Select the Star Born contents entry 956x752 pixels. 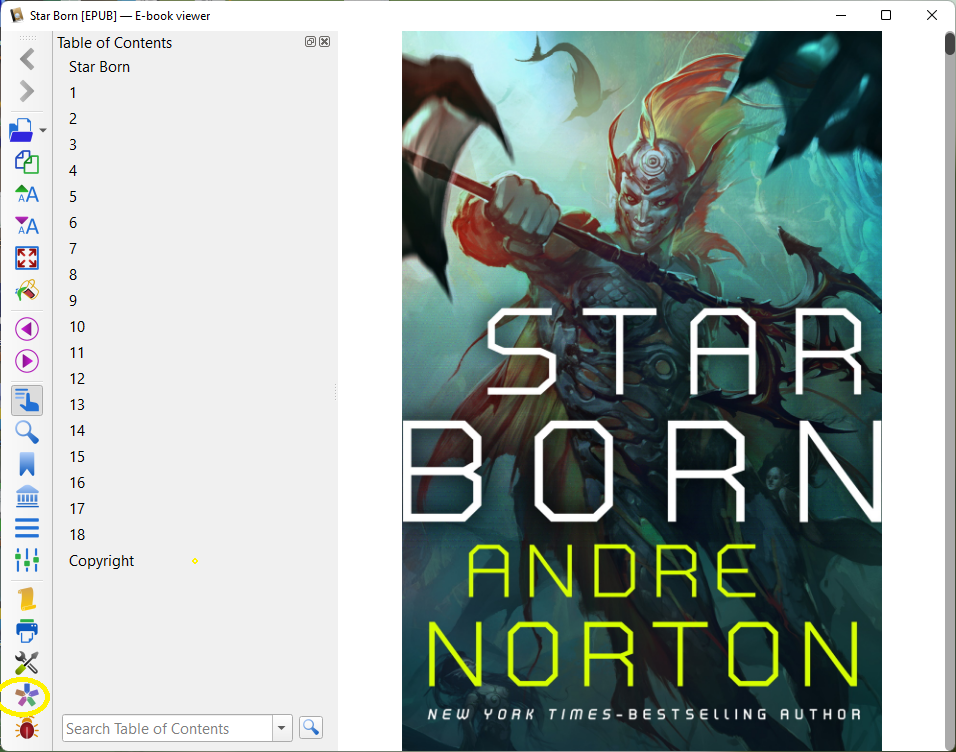coord(99,67)
